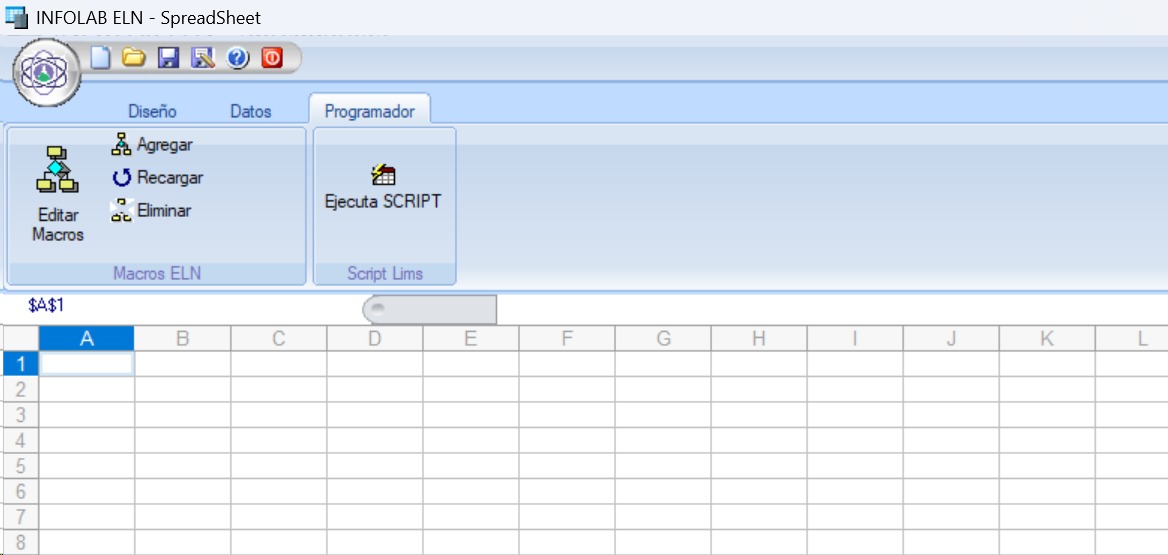1168x555 pixels.
Task: Select row 5 header
Action: pyautogui.click(x=20, y=466)
